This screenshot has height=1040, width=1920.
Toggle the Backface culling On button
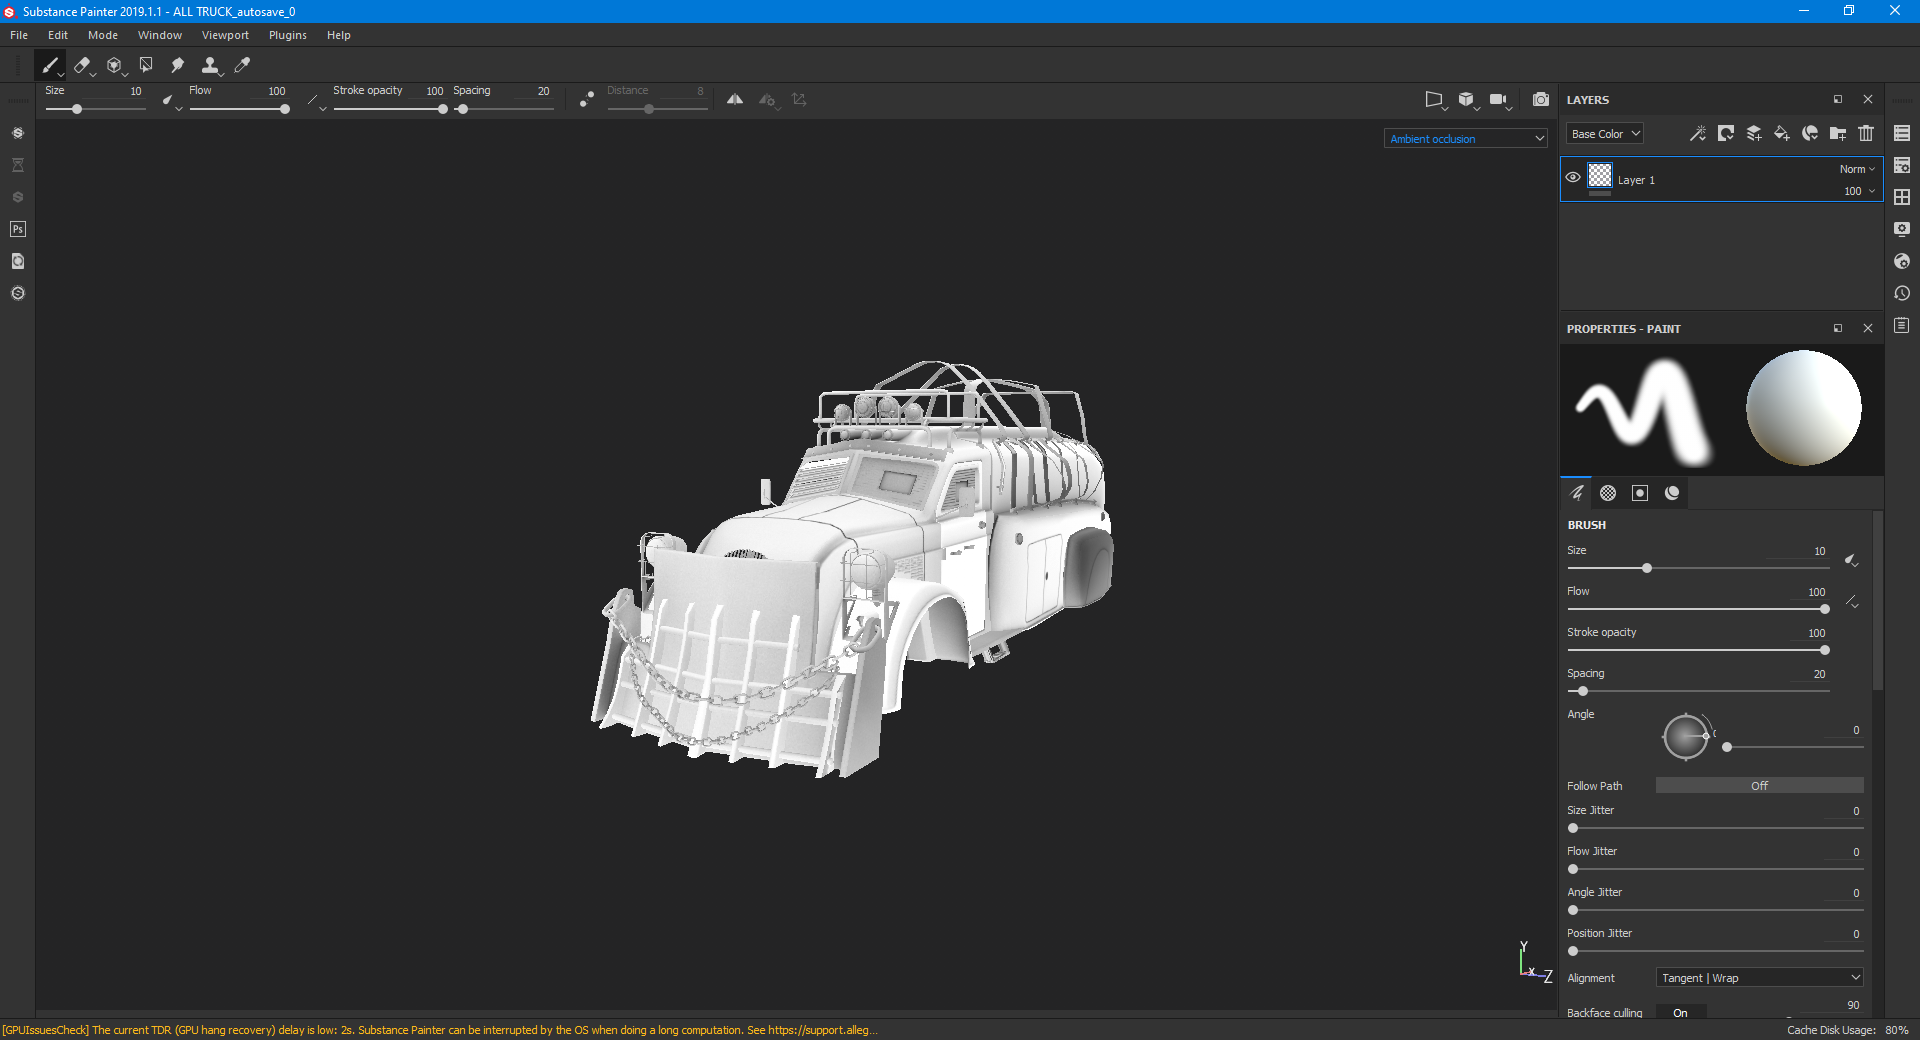[x=1680, y=1012]
